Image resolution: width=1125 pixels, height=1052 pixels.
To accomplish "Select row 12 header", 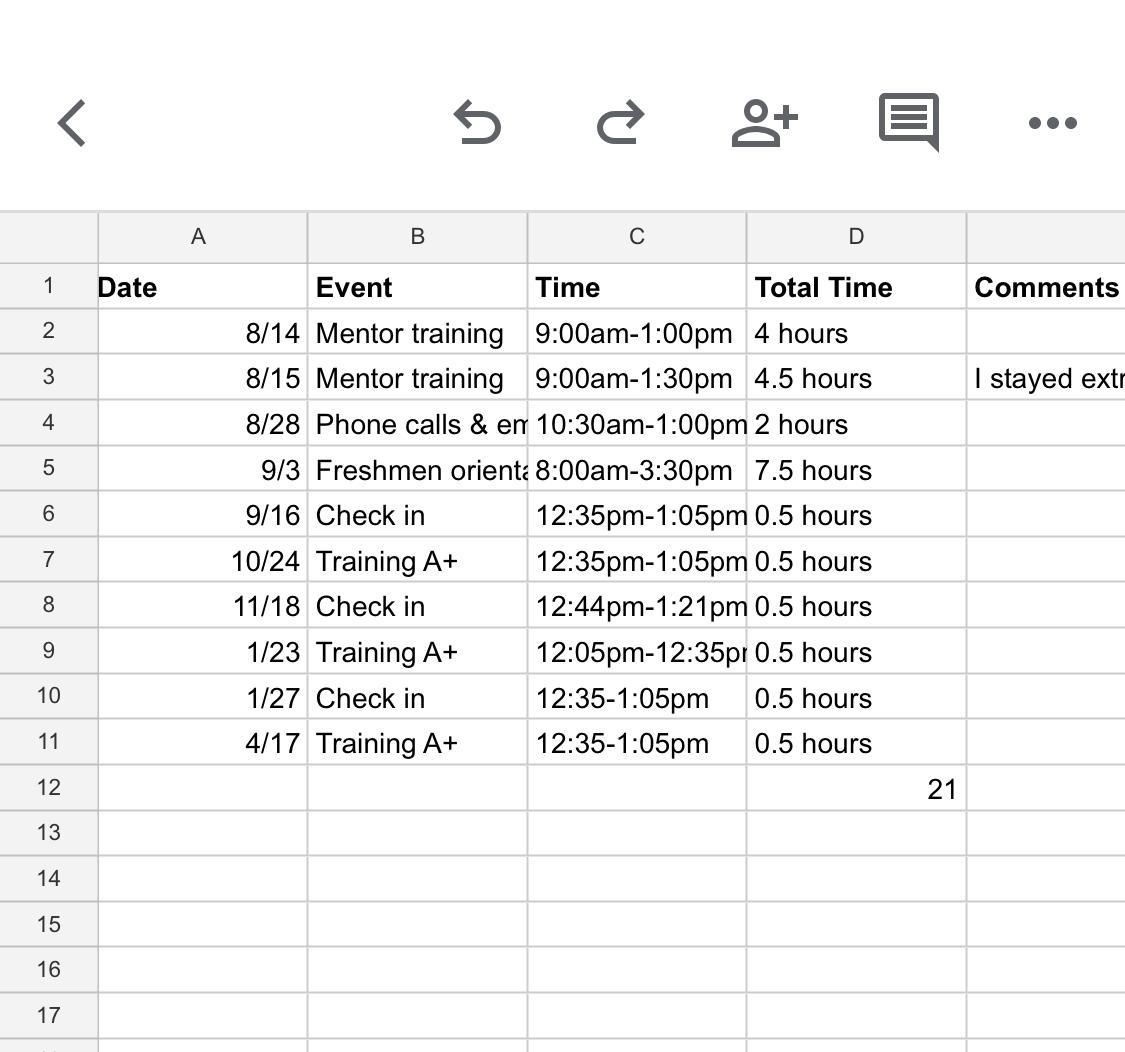I will pyautogui.click(x=48, y=788).
